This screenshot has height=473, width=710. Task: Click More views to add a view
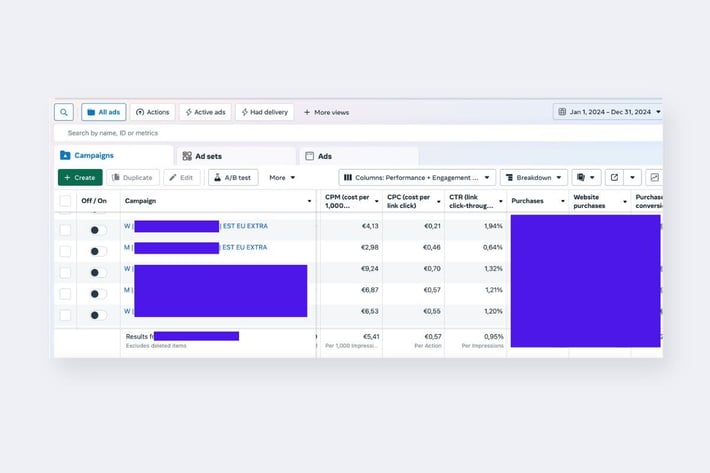pos(326,112)
